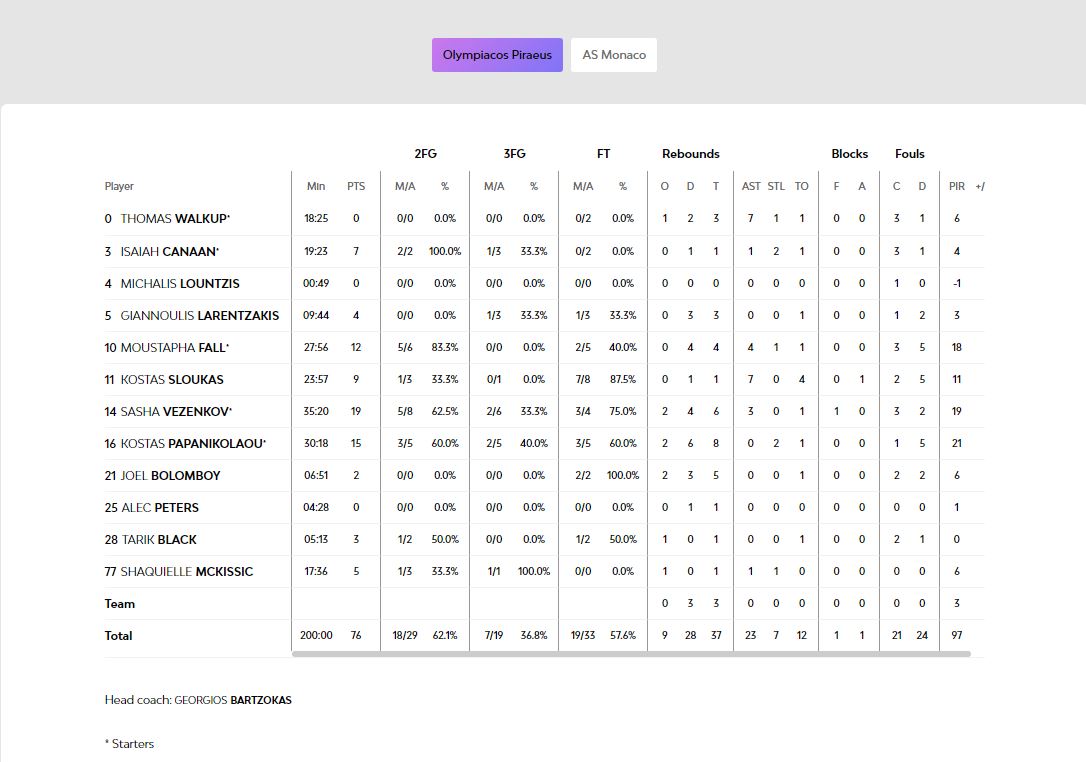Click the Rebounds group header
The image size is (1086, 762).
(x=691, y=154)
